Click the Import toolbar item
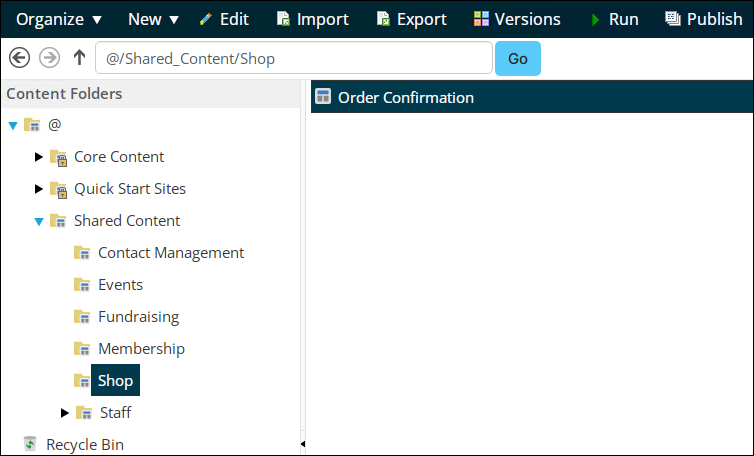 (313, 19)
